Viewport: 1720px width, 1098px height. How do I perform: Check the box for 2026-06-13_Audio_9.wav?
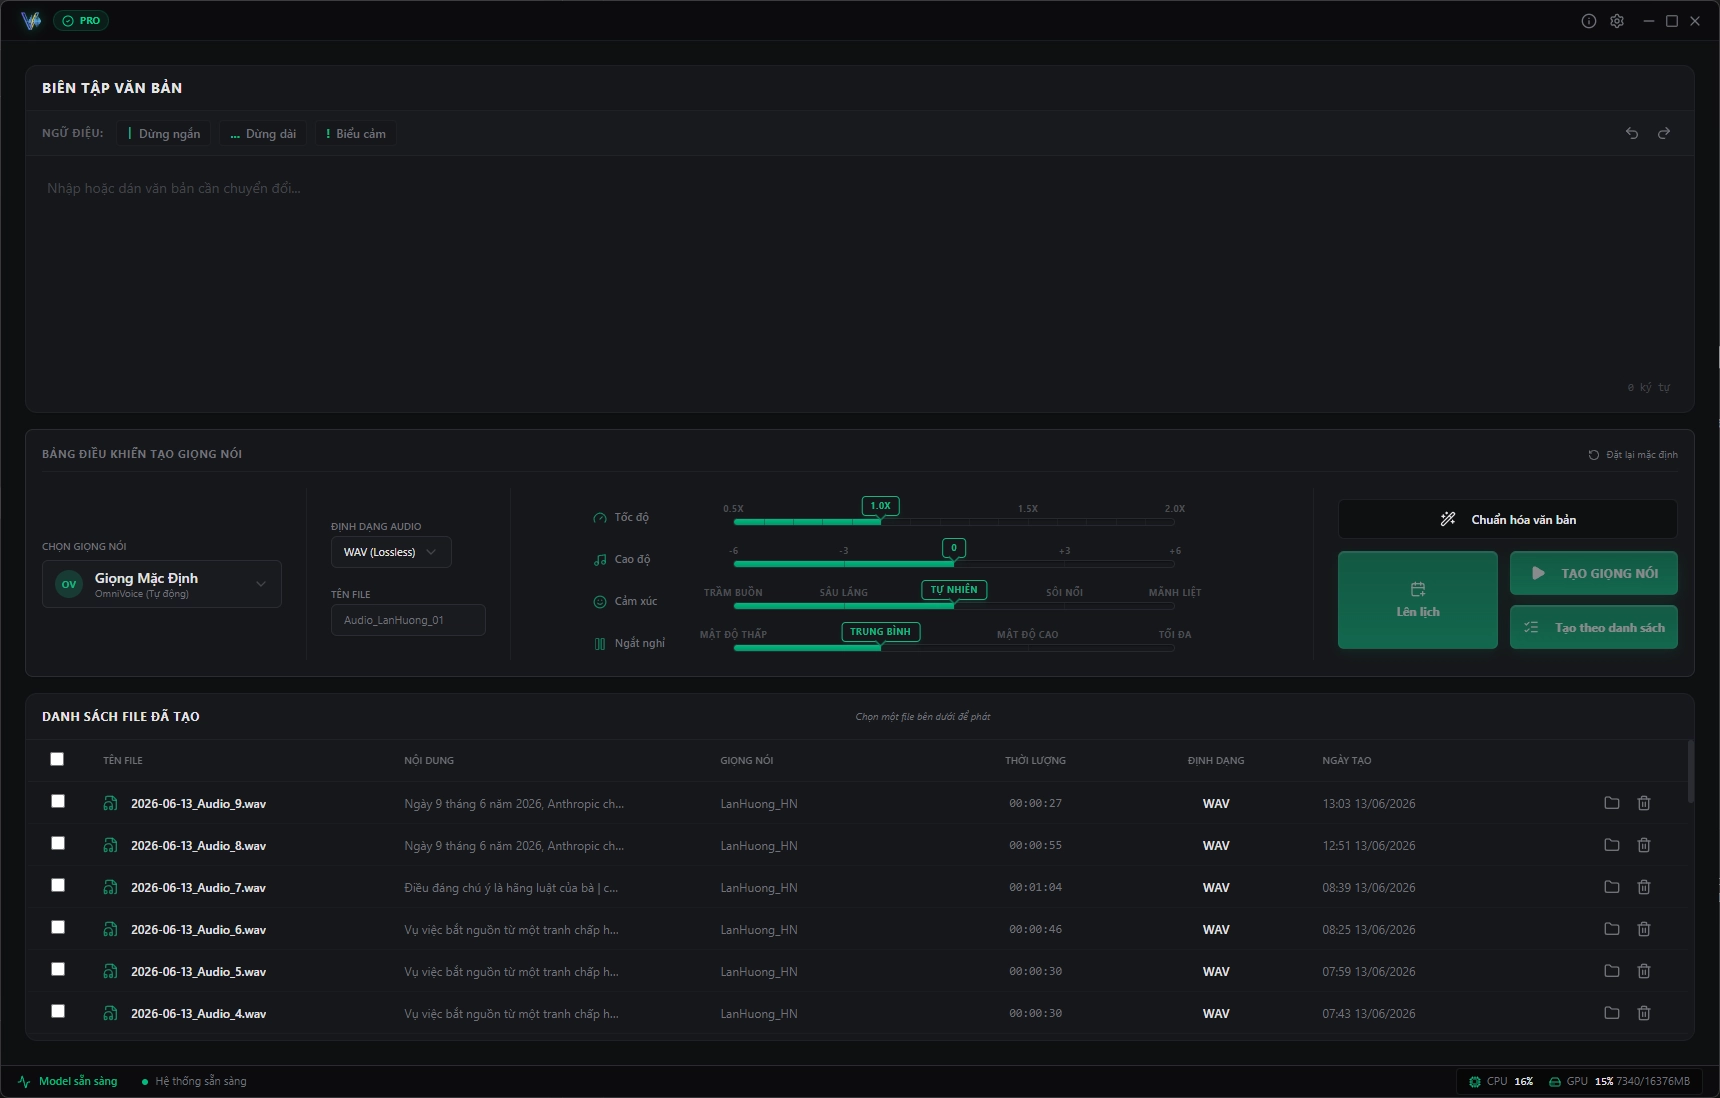pyautogui.click(x=58, y=801)
